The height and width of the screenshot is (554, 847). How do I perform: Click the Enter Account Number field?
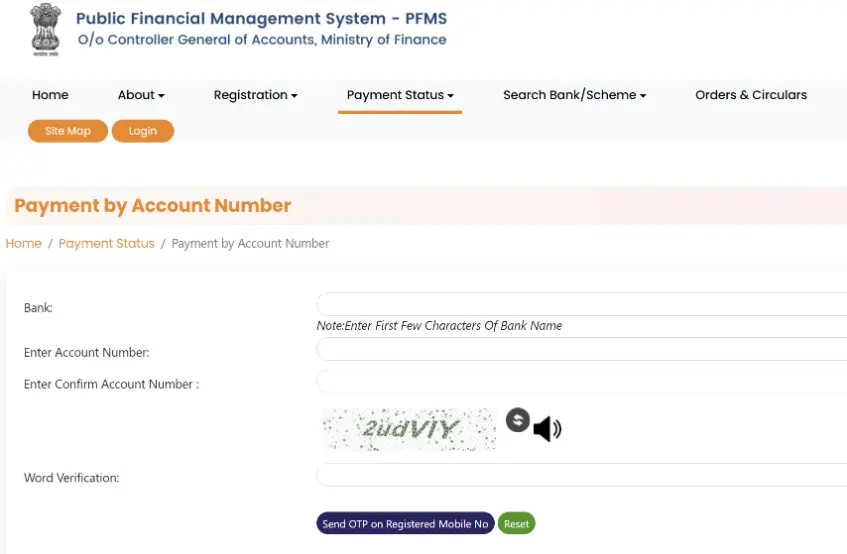coord(581,349)
